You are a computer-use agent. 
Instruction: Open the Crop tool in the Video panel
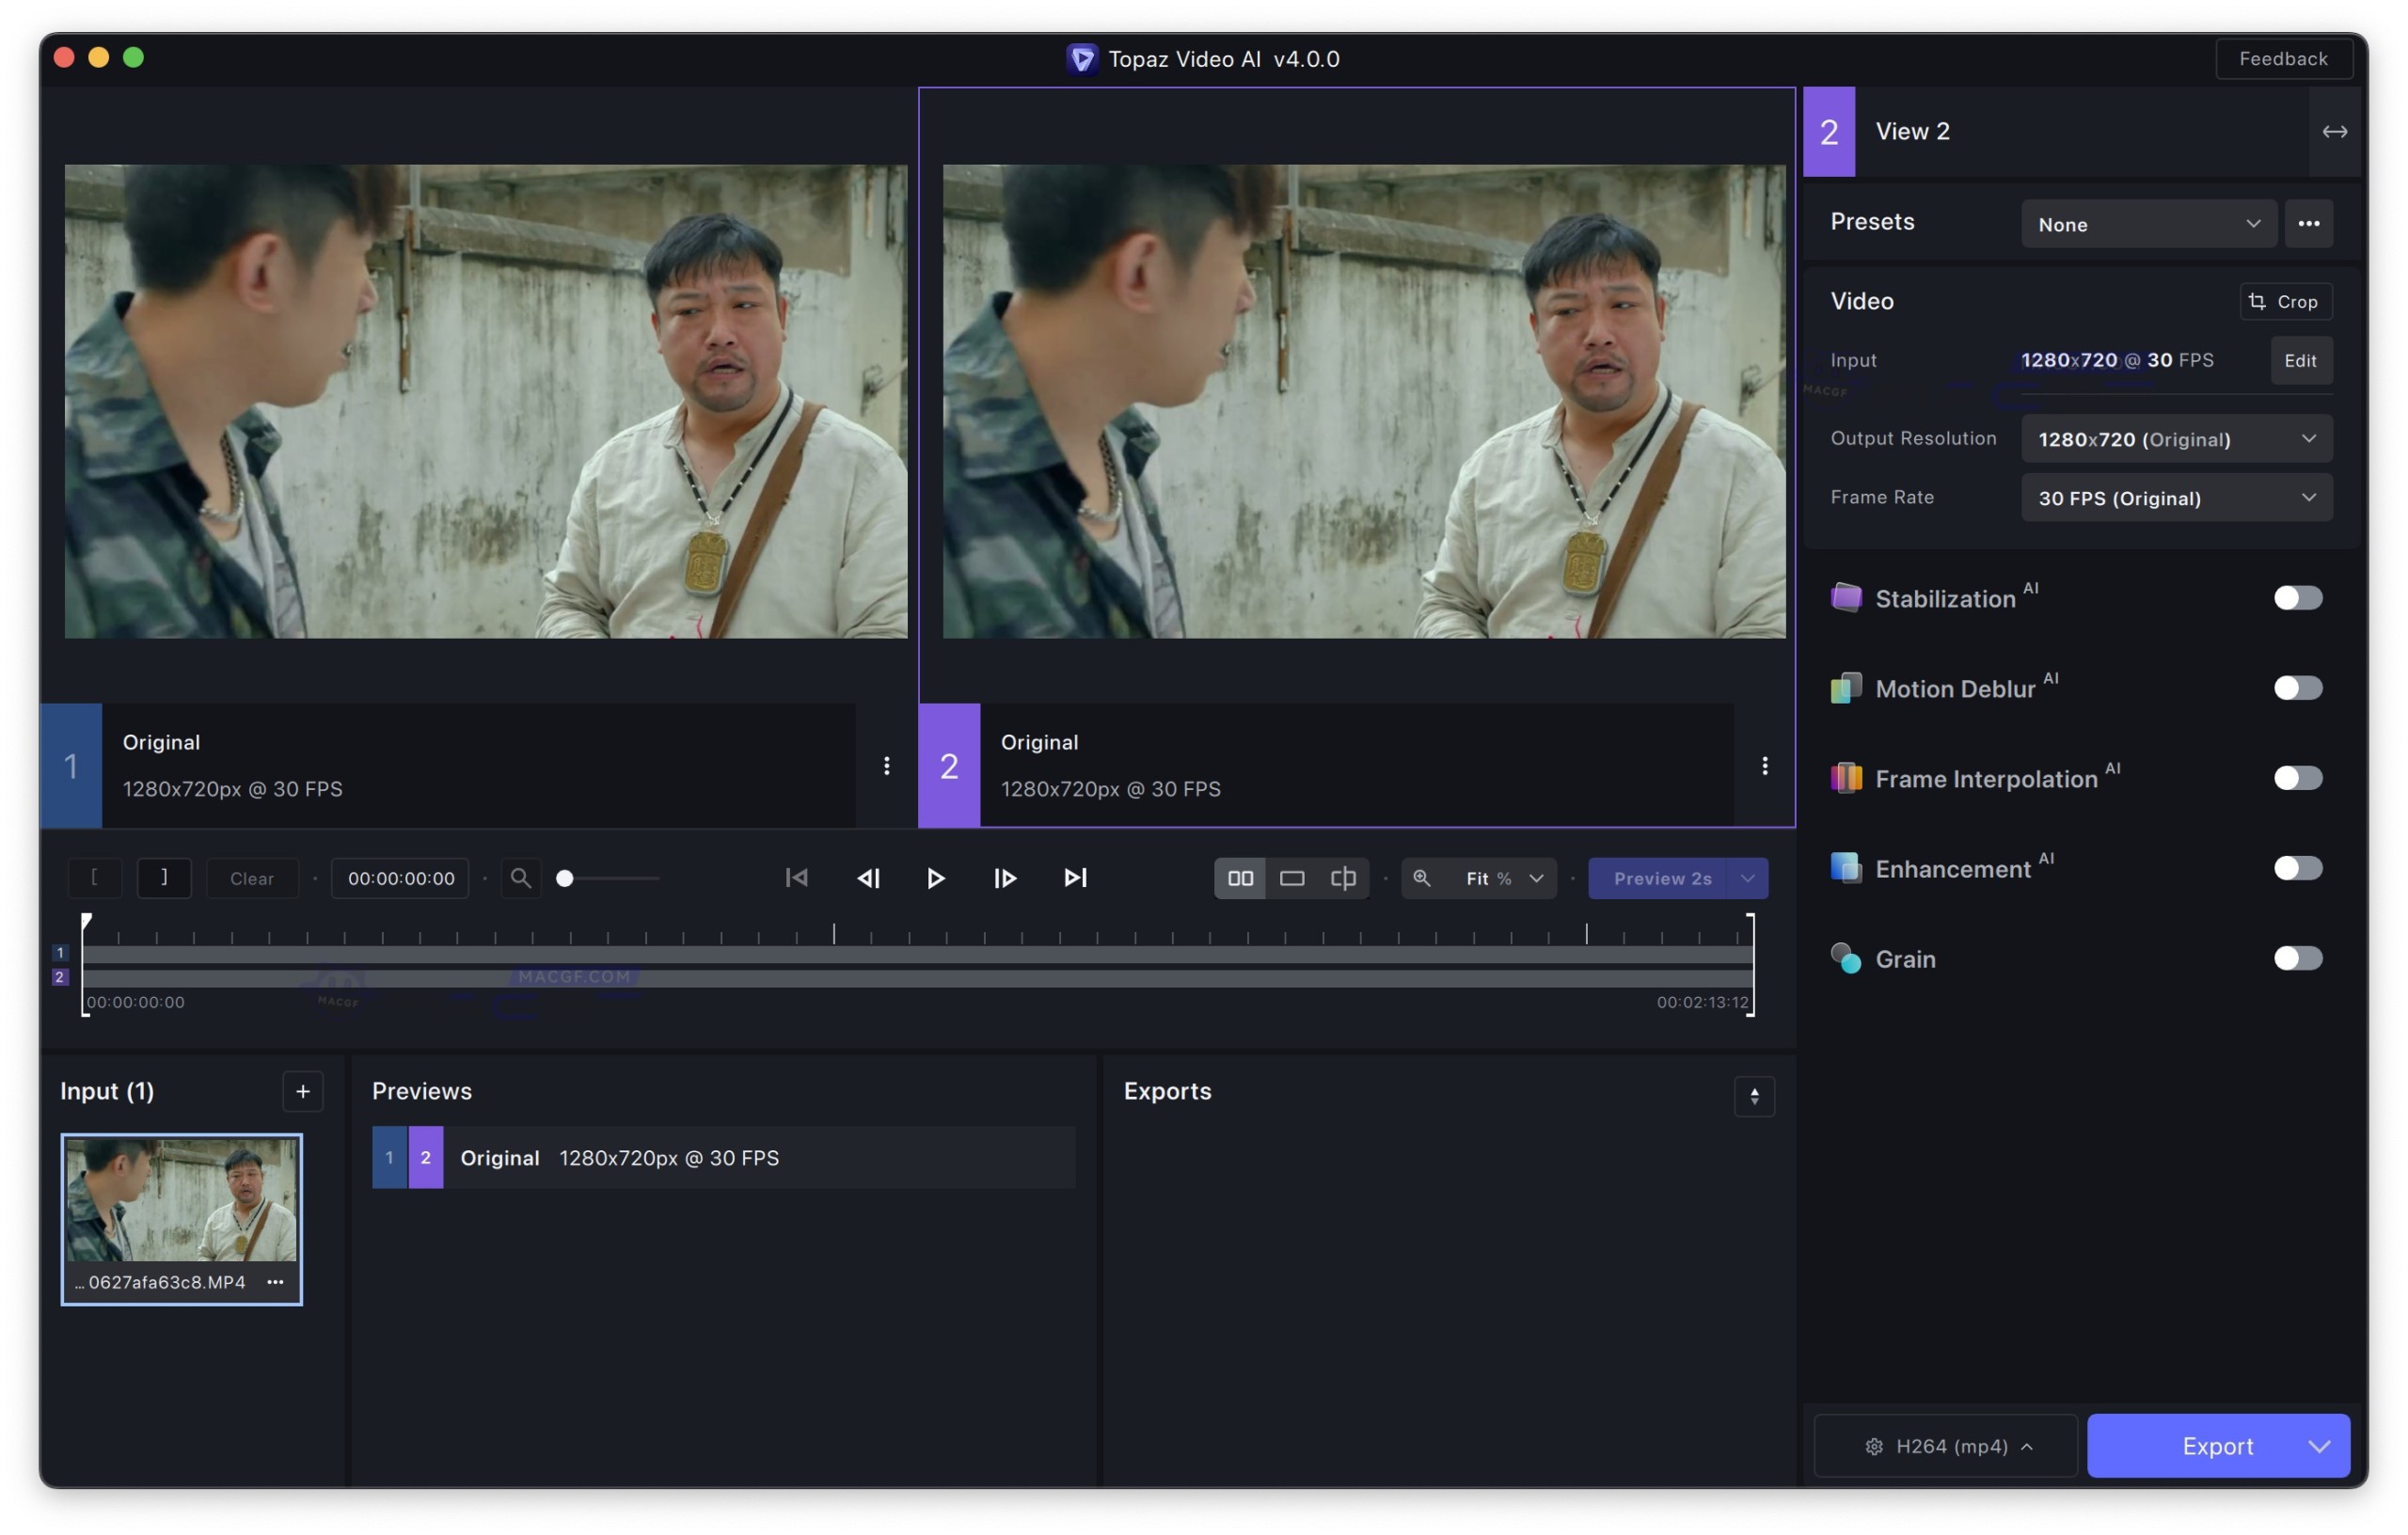(2286, 301)
